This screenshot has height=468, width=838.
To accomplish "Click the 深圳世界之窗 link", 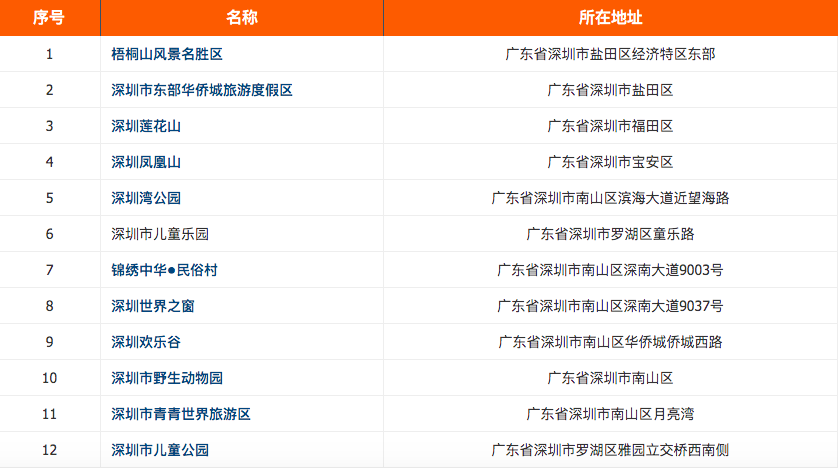I will (x=153, y=306).
